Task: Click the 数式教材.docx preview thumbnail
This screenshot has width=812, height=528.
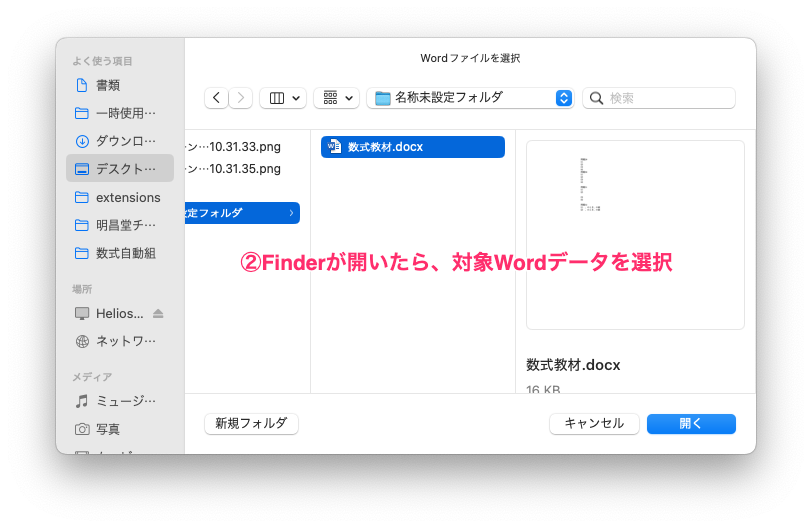Action: (x=635, y=234)
